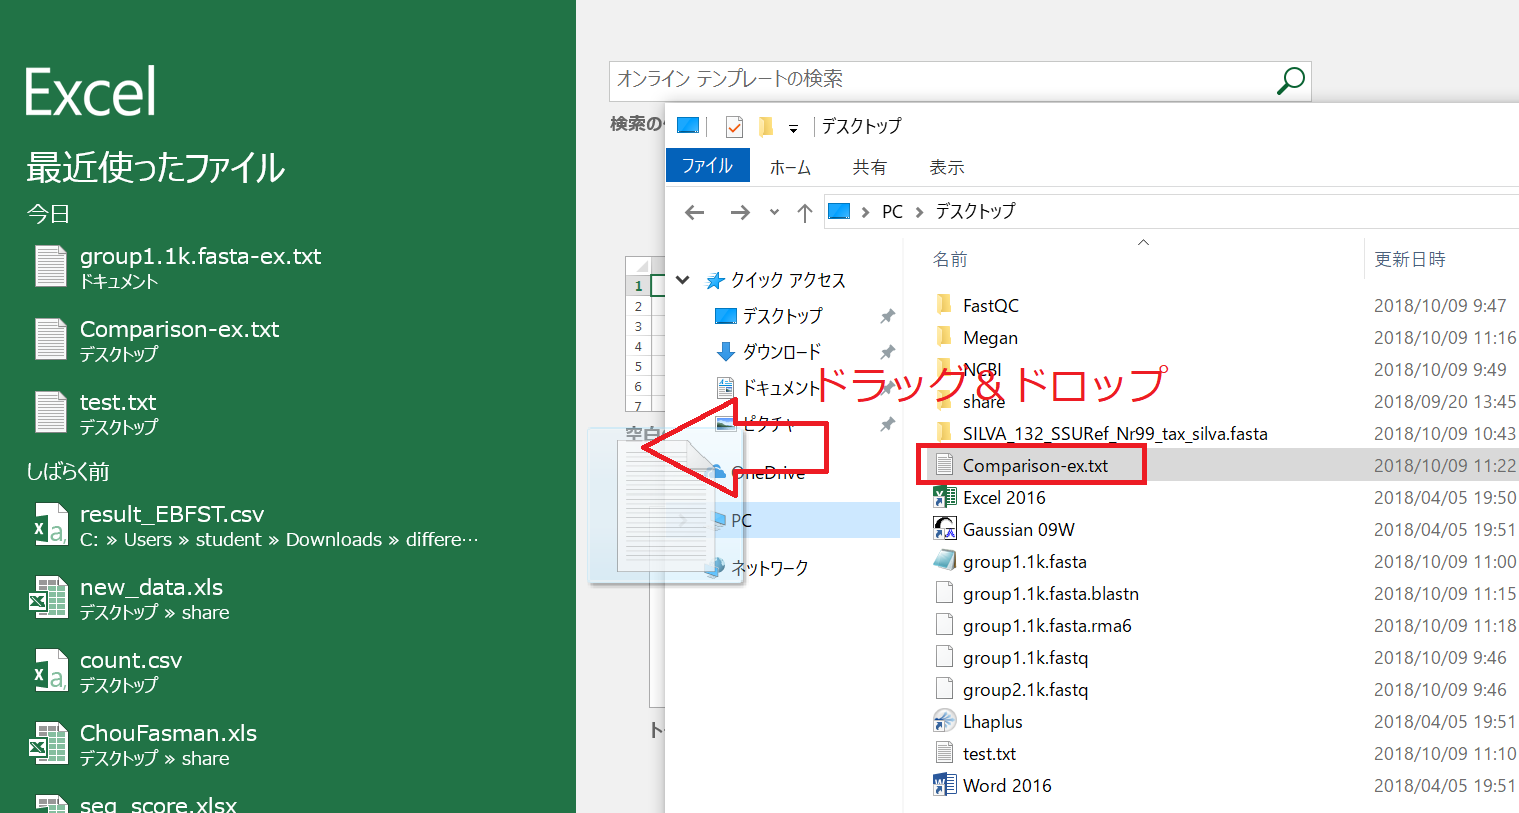
Task: Open the Quick Access Toolbar customize dropdown
Action: 793,128
